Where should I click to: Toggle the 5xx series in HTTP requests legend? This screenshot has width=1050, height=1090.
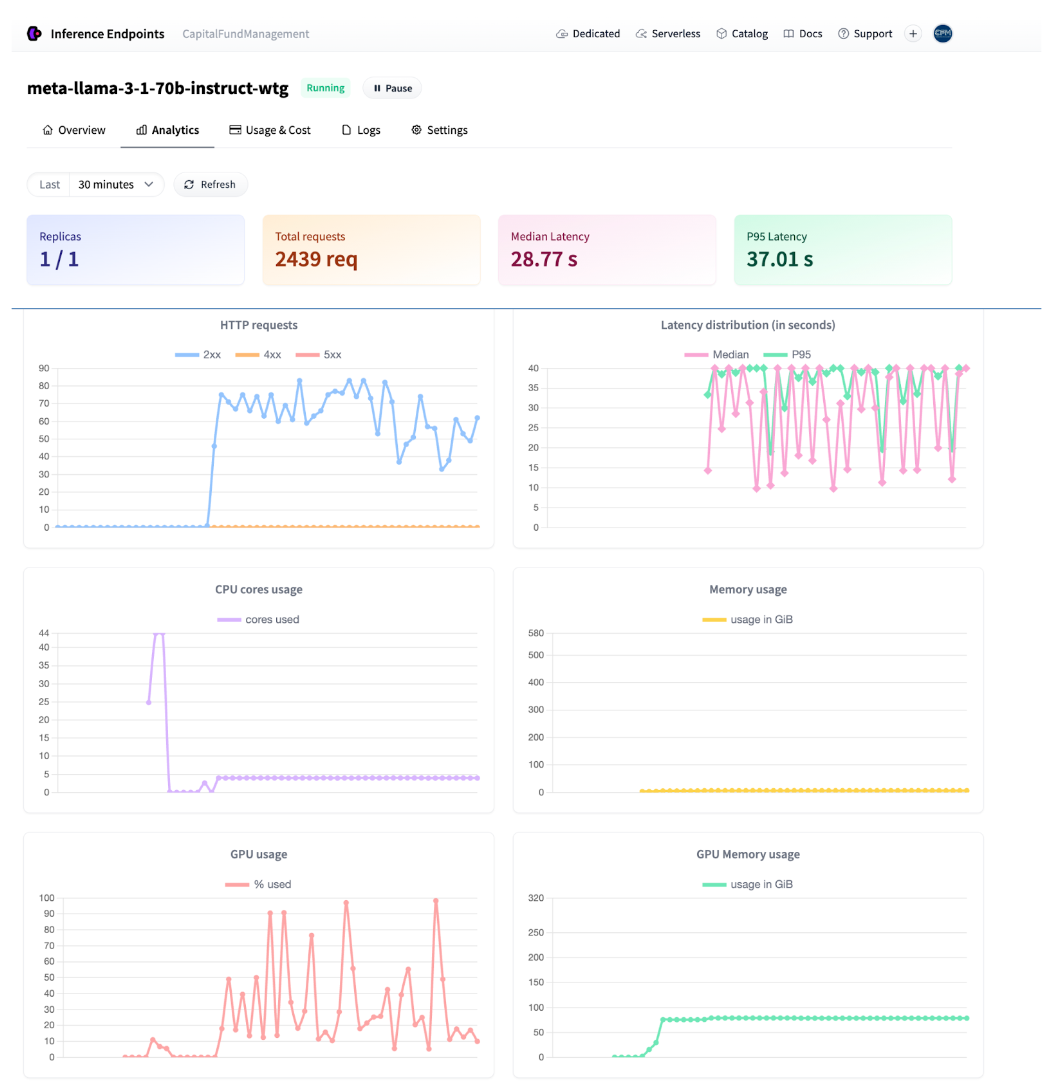click(x=316, y=355)
